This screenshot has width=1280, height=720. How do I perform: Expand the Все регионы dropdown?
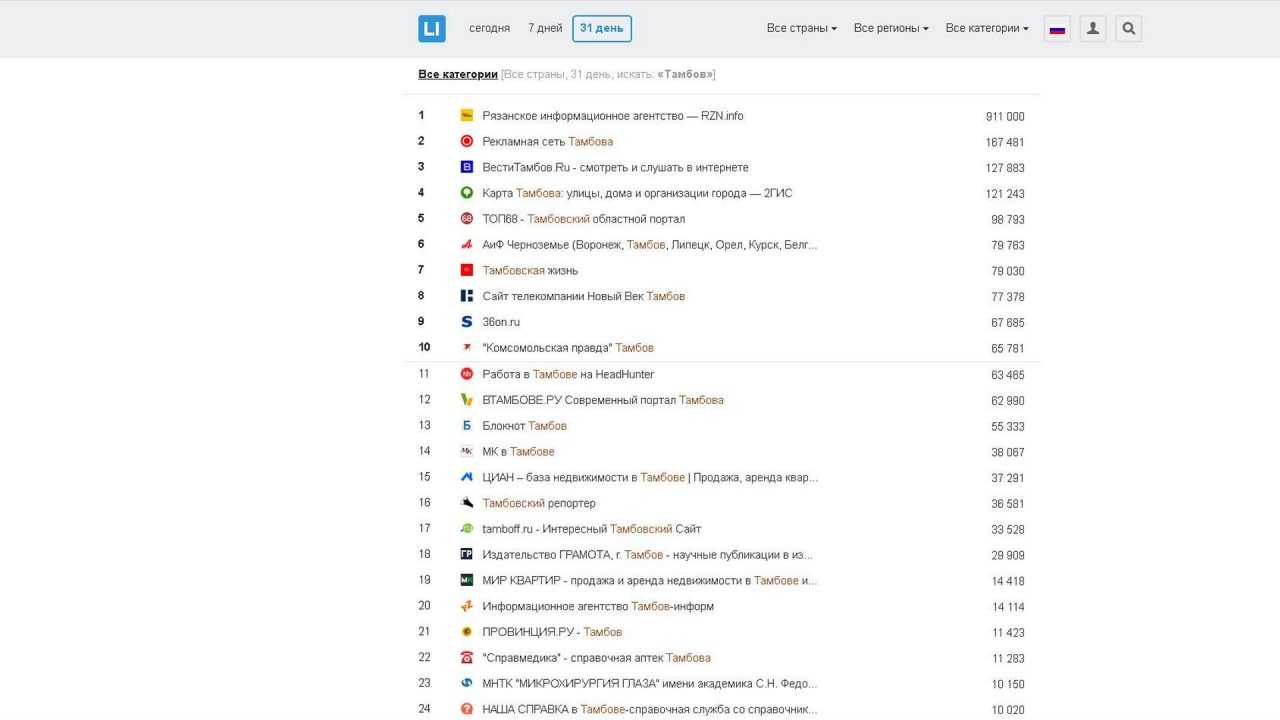[x=891, y=29]
